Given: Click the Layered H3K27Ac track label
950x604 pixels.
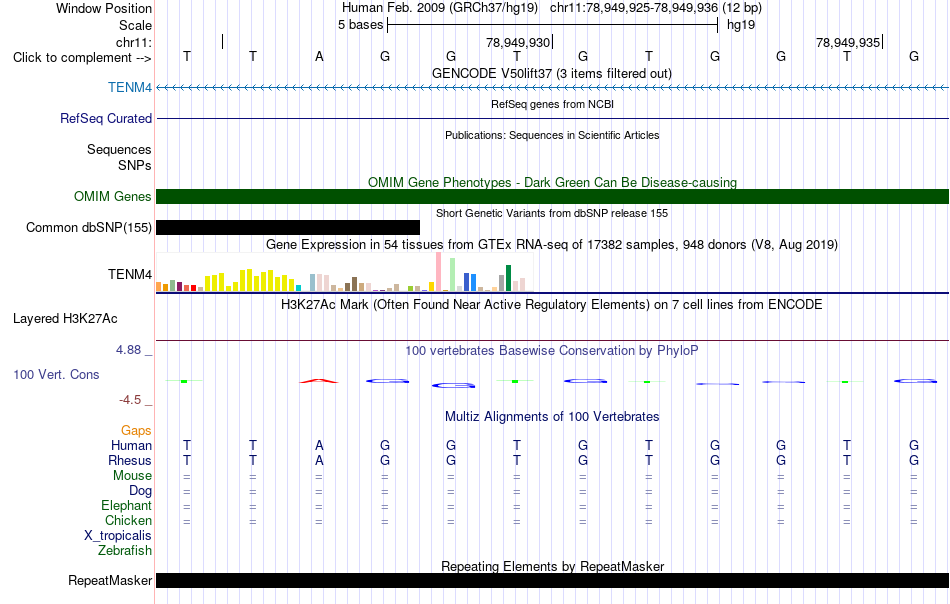Looking at the screenshot, I should point(65,319).
